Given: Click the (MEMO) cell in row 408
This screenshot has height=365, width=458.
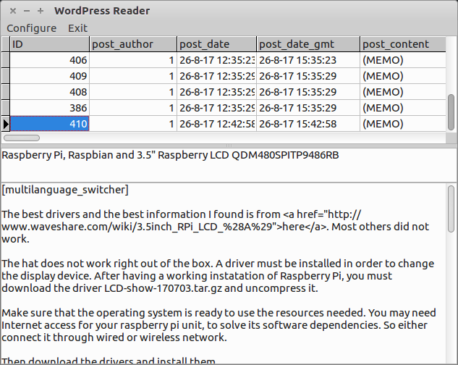Looking at the screenshot, I should point(403,92).
